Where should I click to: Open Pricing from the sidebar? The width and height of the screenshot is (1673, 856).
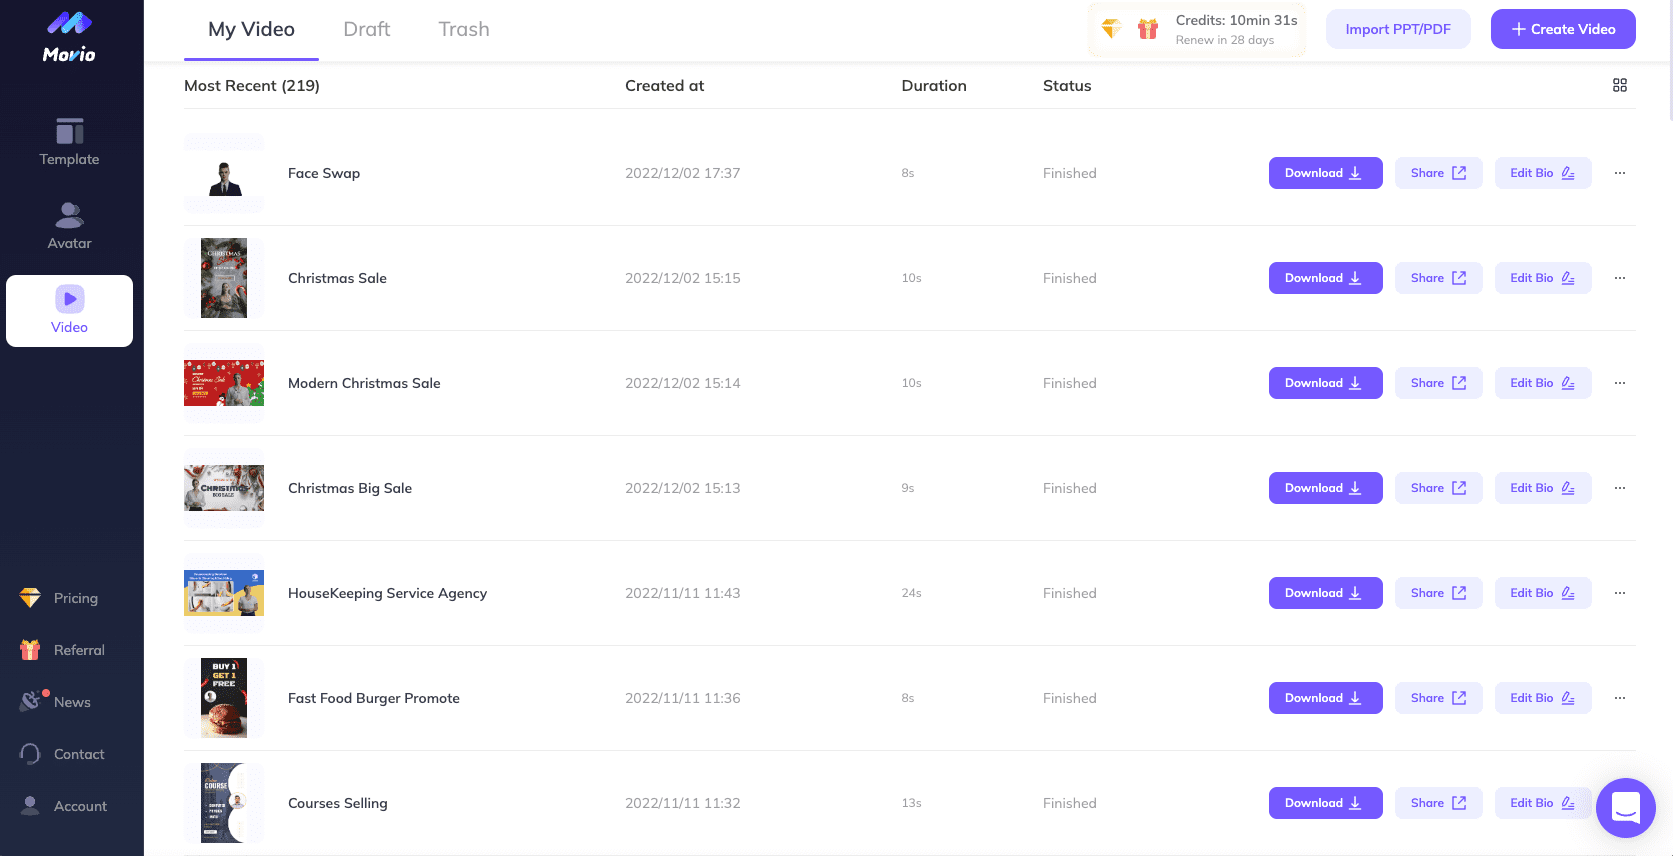tap(60, 598)
